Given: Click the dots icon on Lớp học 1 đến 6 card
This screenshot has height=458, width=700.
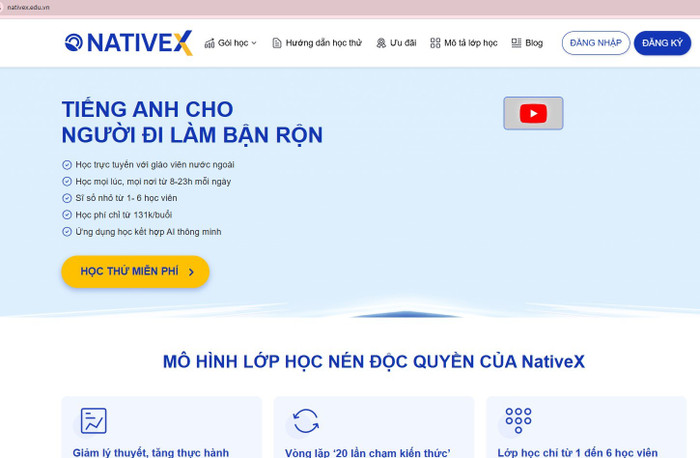Looking at the screenshot, I should [x=518, y=421].
